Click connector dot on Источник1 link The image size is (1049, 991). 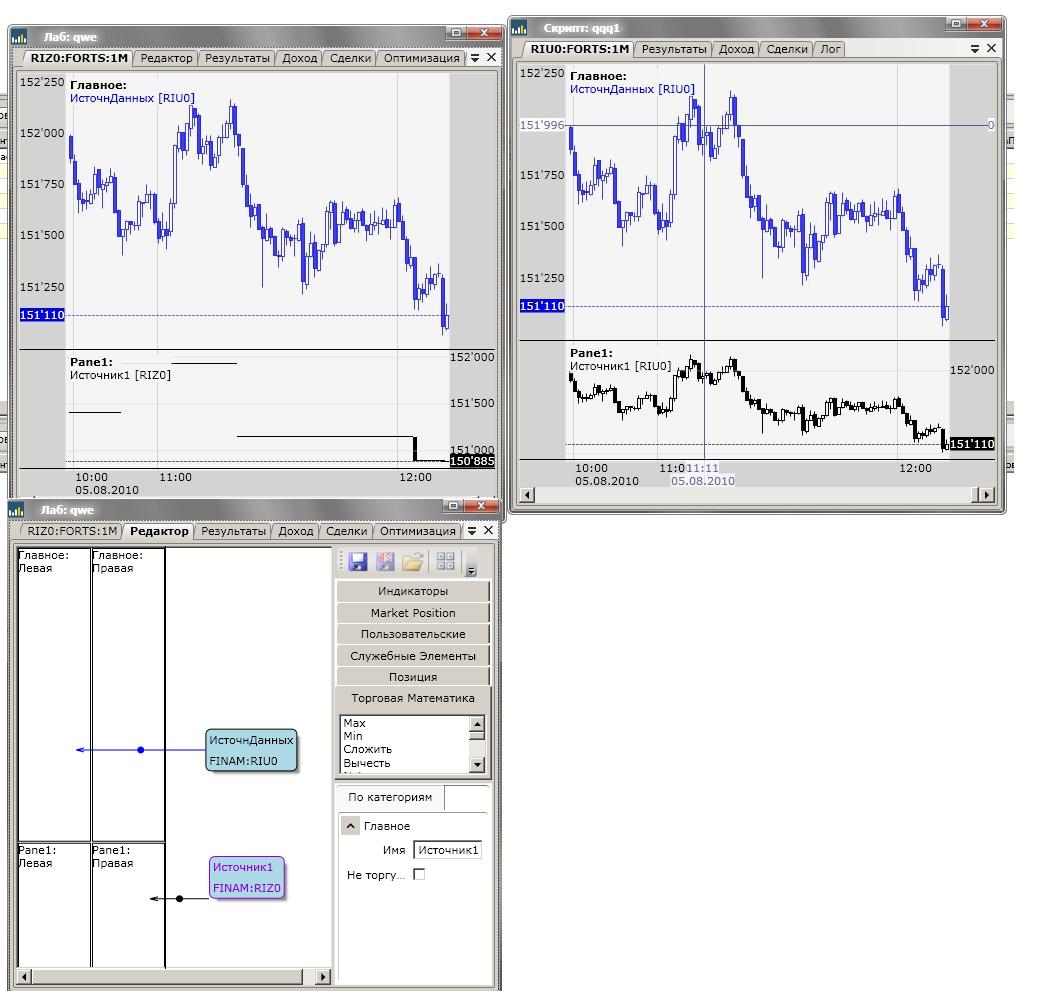(179, 899)
